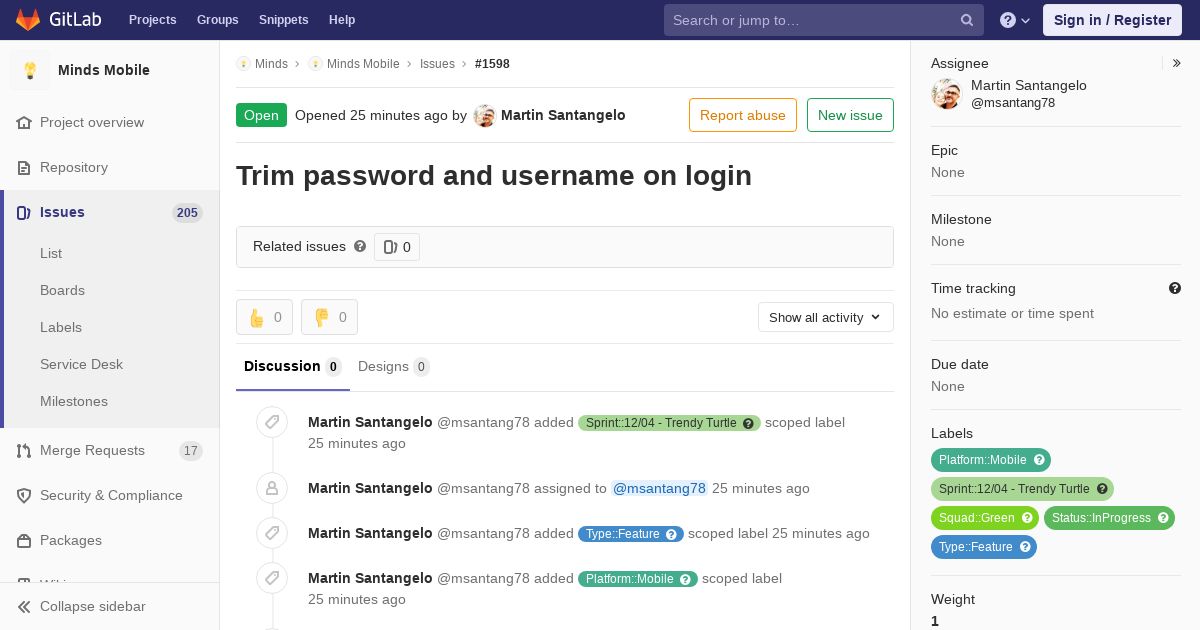1200x630 pixels.
Task: Open the Groups menu
Action: click(x=217, y=20)
